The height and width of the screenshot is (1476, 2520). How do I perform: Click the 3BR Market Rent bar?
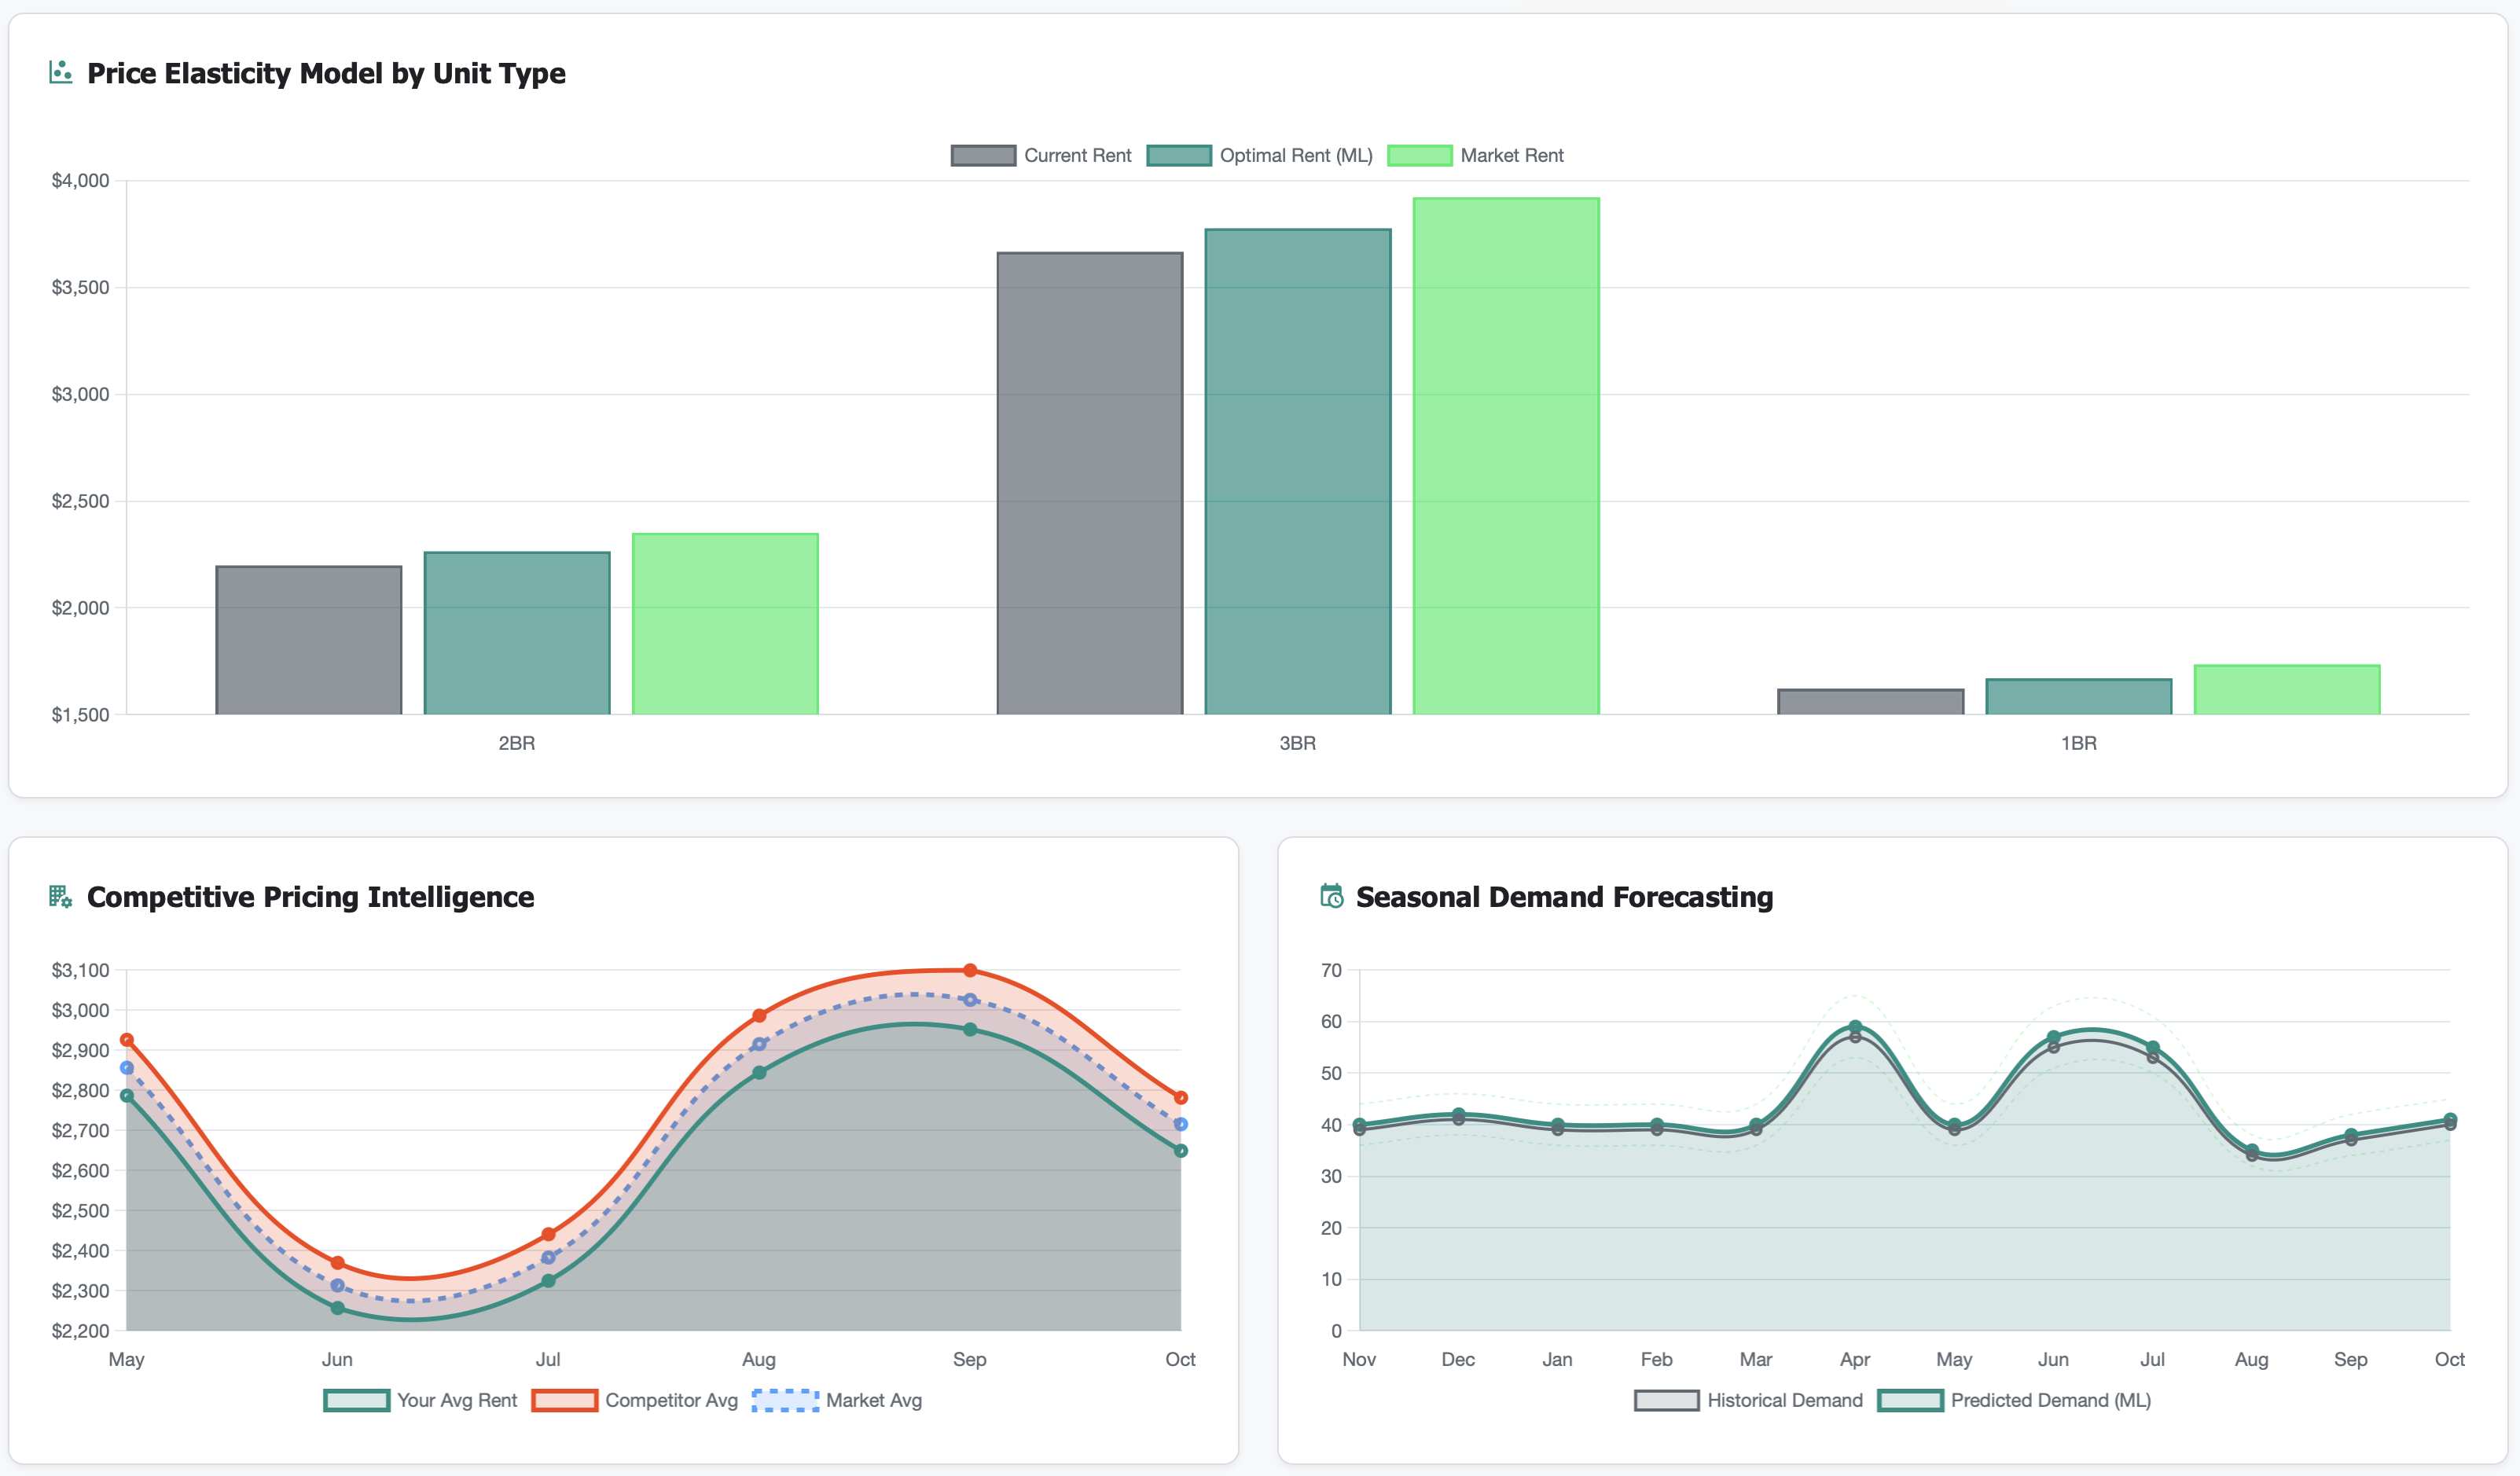(1505, 456)
